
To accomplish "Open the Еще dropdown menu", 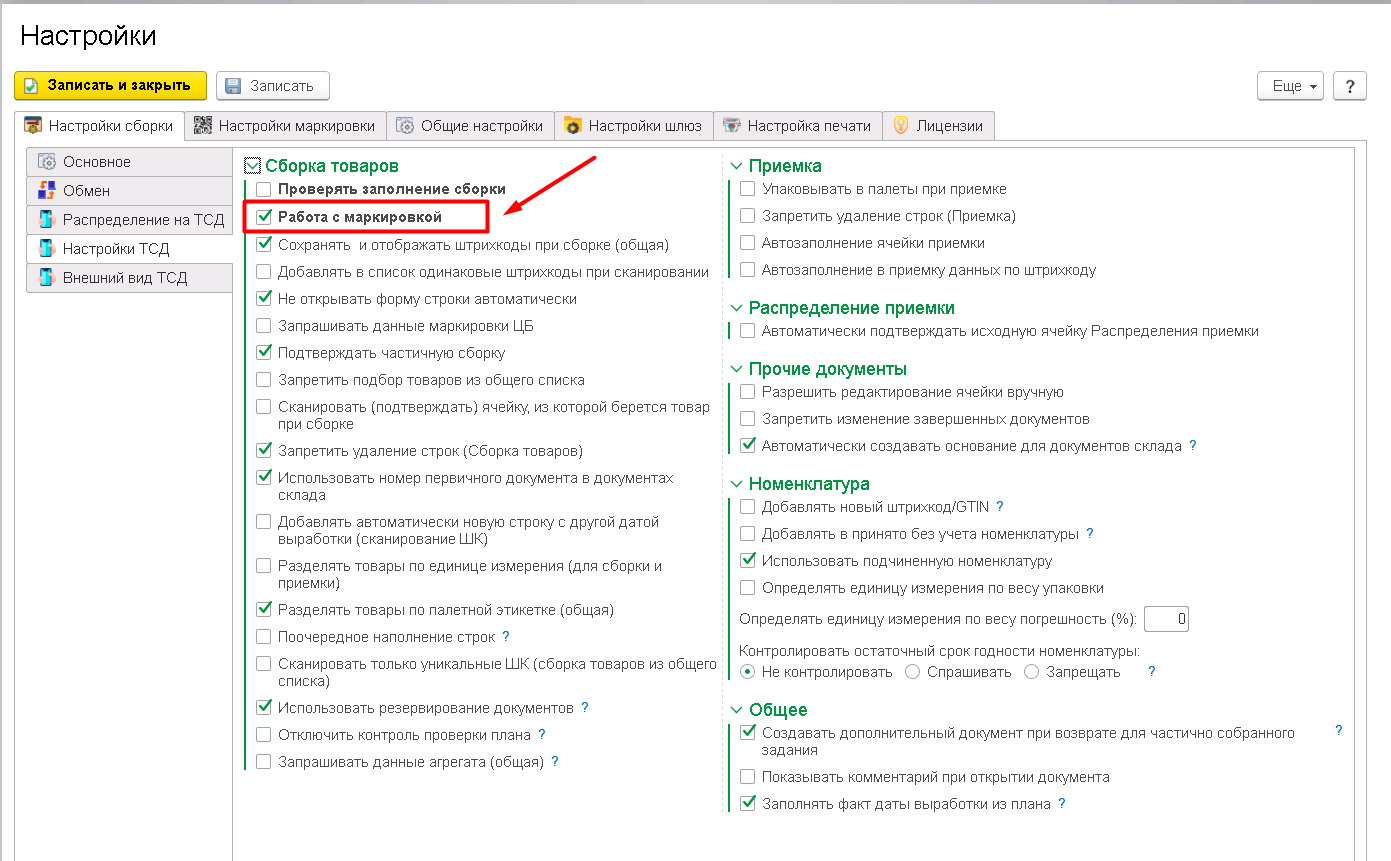I will pos(1290,86).
